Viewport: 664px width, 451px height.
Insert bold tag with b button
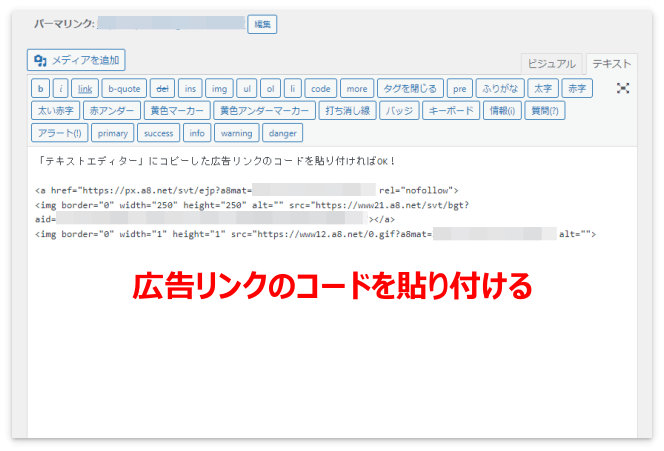(40, 89)
